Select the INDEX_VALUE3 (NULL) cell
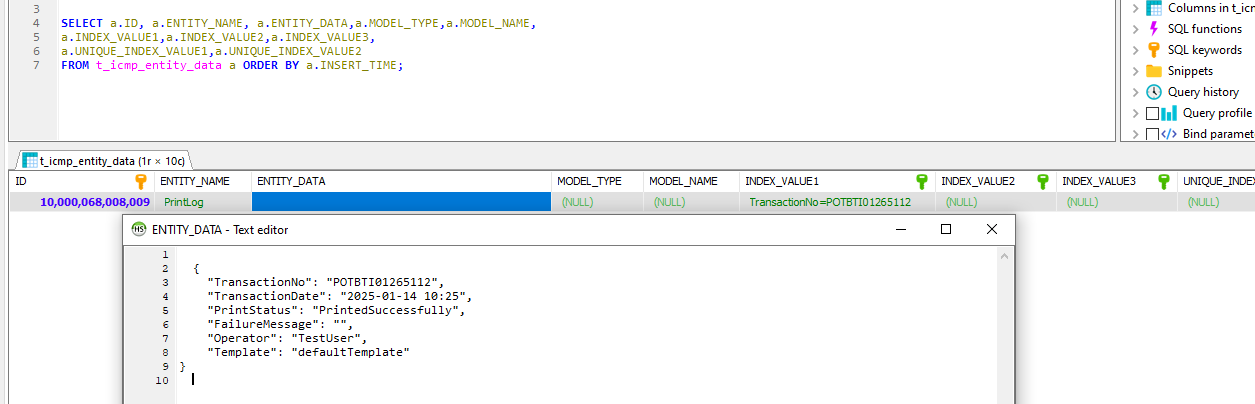This screenshot has height=404, width=1255. click(1115, 201)
